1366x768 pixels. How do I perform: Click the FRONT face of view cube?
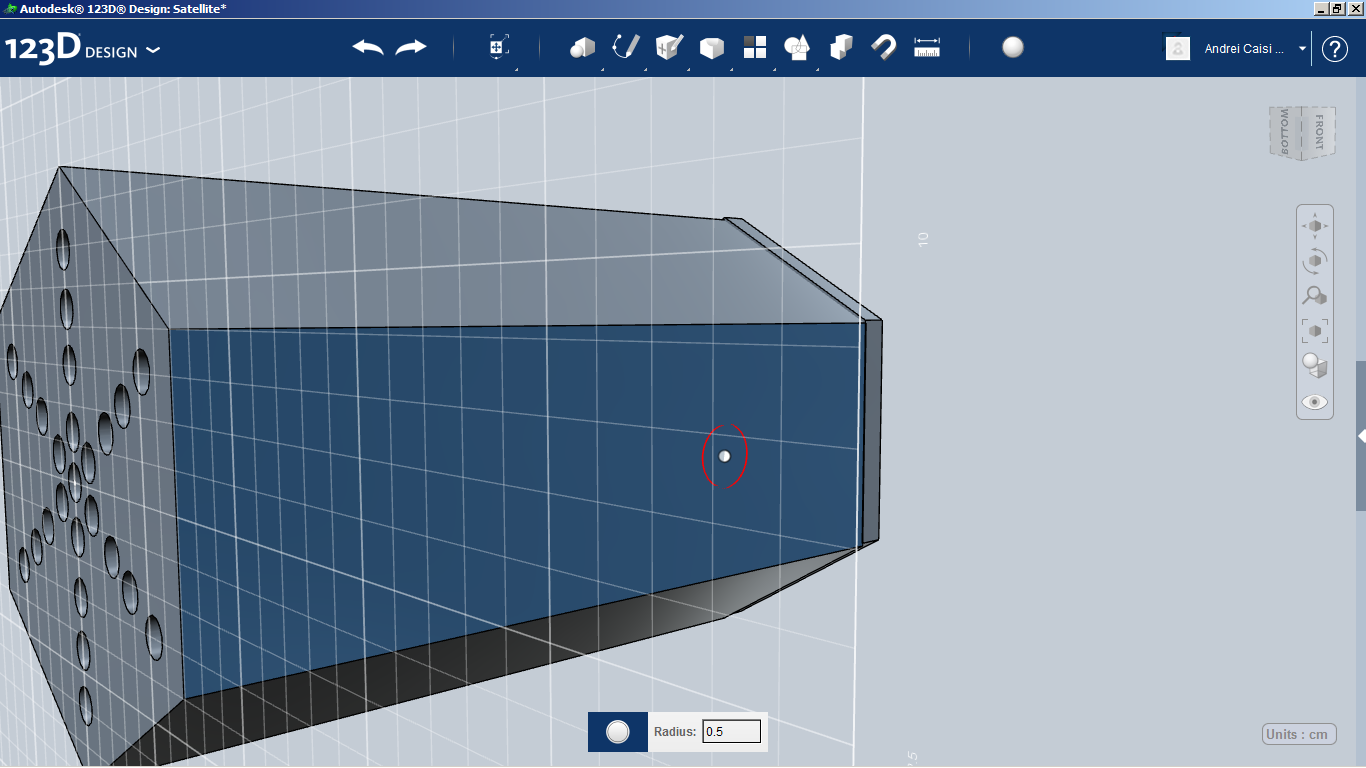coord(1319,132)
